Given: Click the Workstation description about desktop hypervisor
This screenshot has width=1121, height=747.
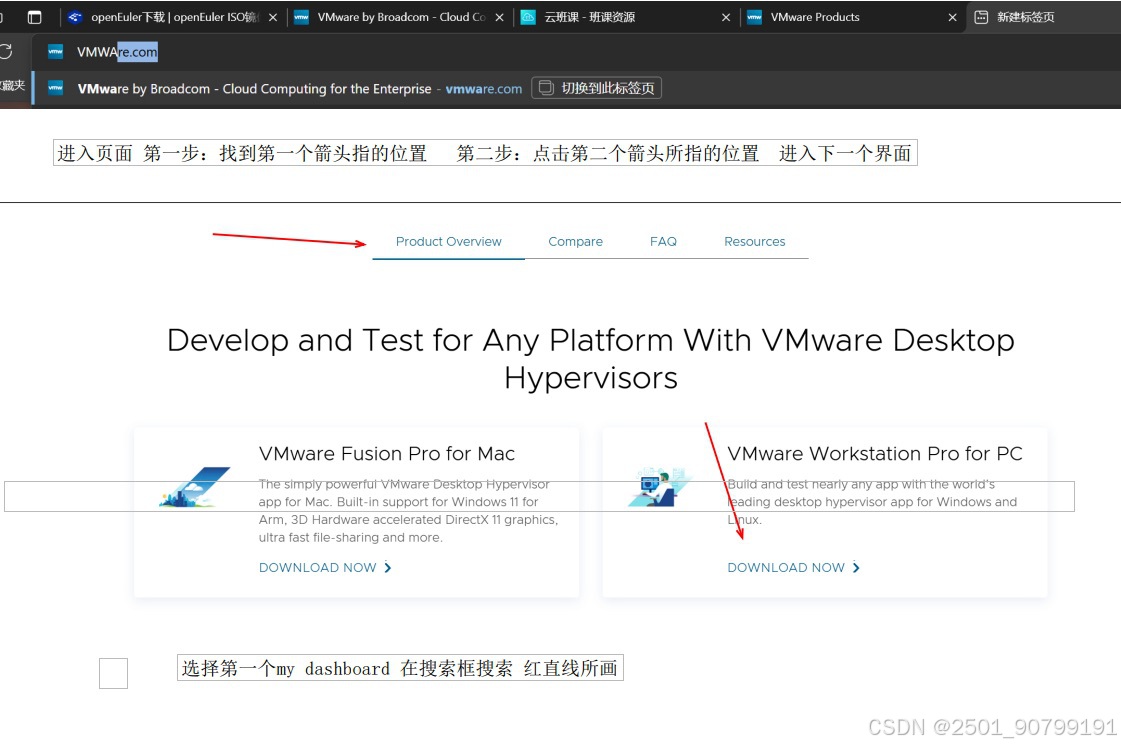Looking at the screenshot, I should click(871, 502).
